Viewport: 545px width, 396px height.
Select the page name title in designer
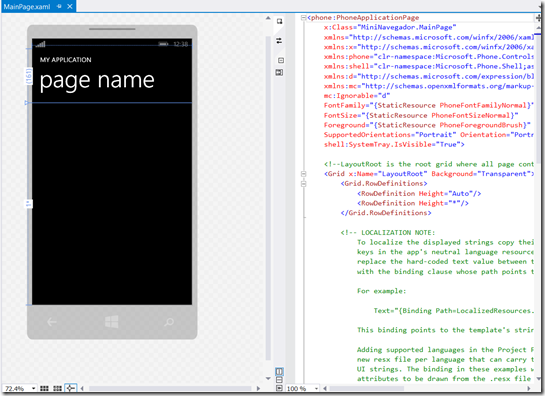97,81
